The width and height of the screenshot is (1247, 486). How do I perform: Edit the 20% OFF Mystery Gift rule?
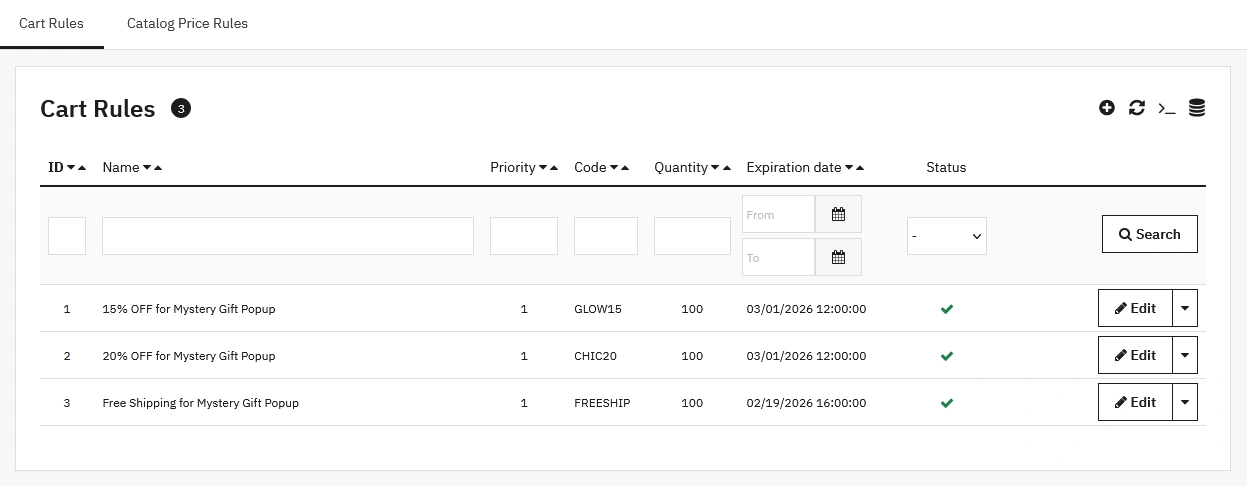[1135, 355]
